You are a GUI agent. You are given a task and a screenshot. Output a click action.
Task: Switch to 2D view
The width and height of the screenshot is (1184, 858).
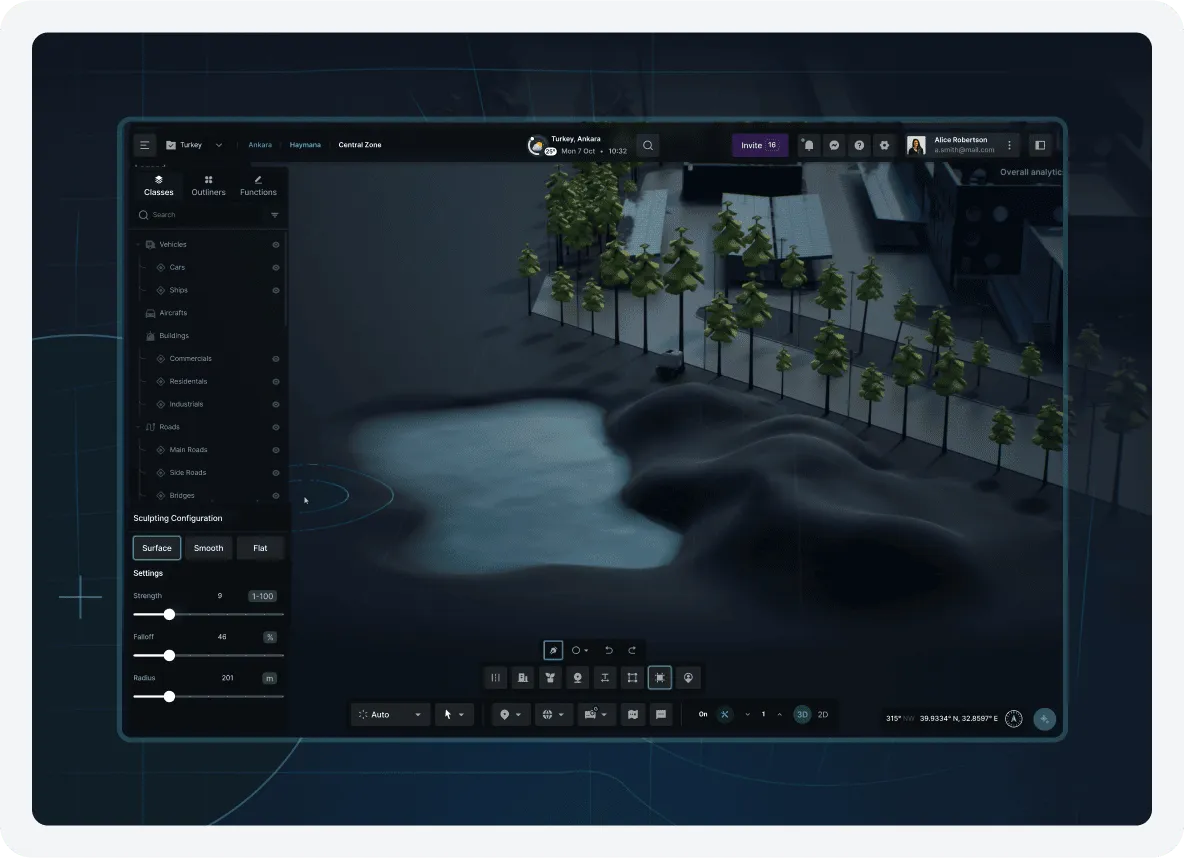(823, 714)
